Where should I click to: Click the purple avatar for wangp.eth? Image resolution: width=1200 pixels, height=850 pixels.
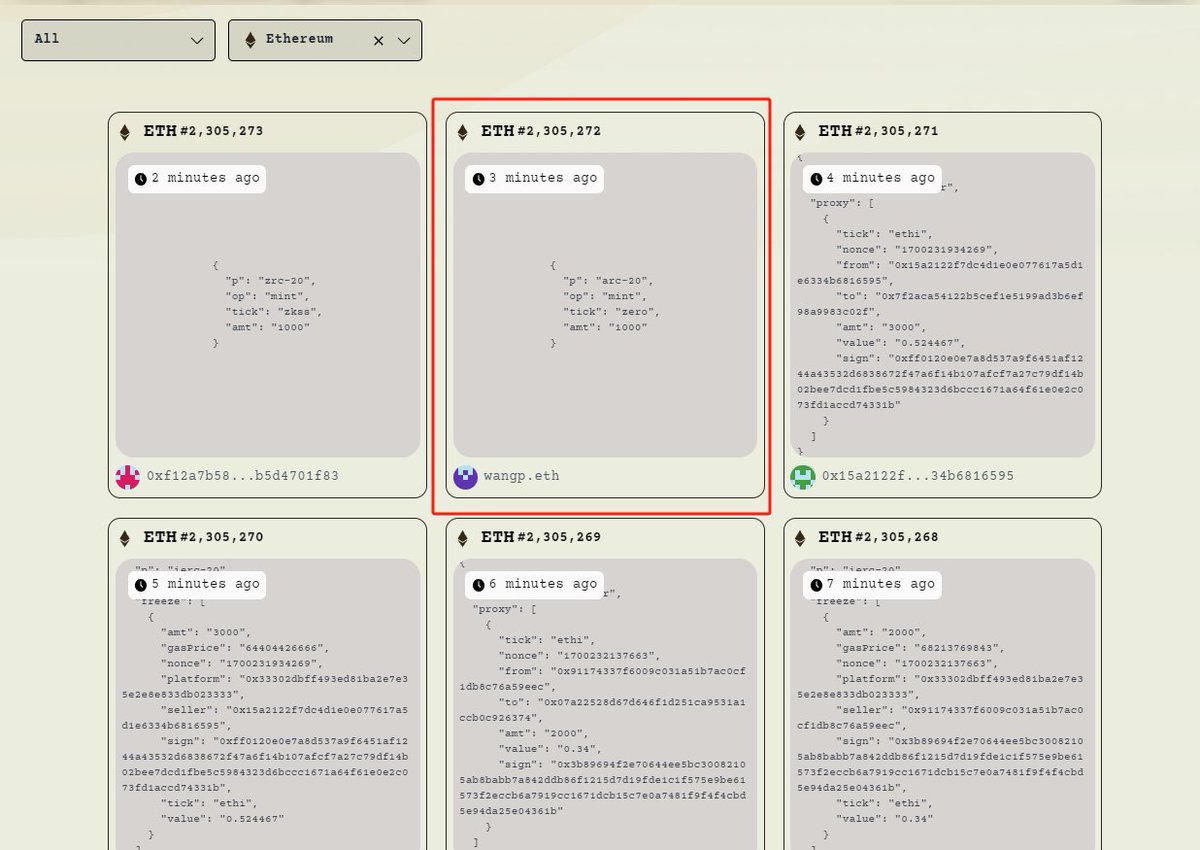point(465,477)
